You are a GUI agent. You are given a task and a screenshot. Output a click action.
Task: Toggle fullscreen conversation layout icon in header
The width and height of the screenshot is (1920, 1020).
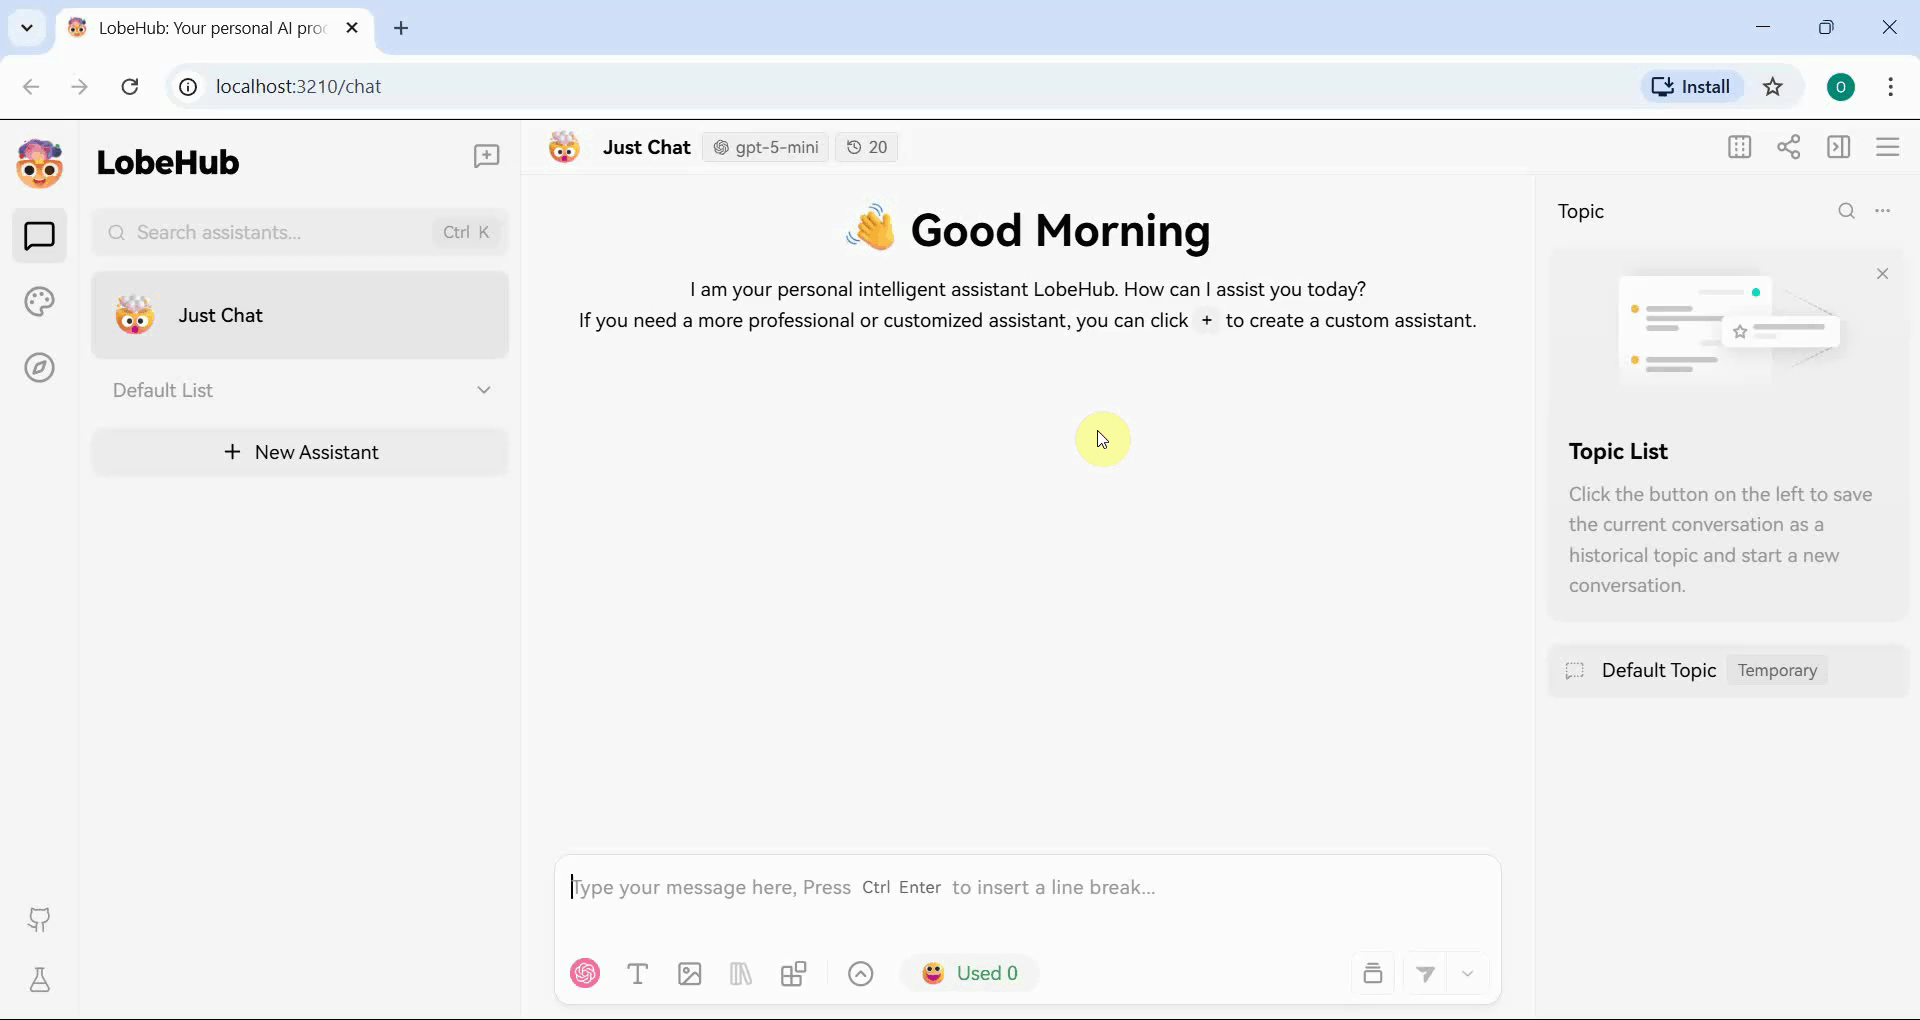[x=1740, y=147]
